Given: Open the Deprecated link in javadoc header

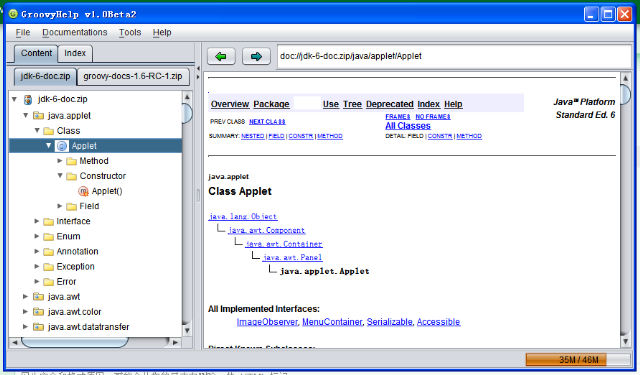Looking at the screenshot, I should pos(389,104).
